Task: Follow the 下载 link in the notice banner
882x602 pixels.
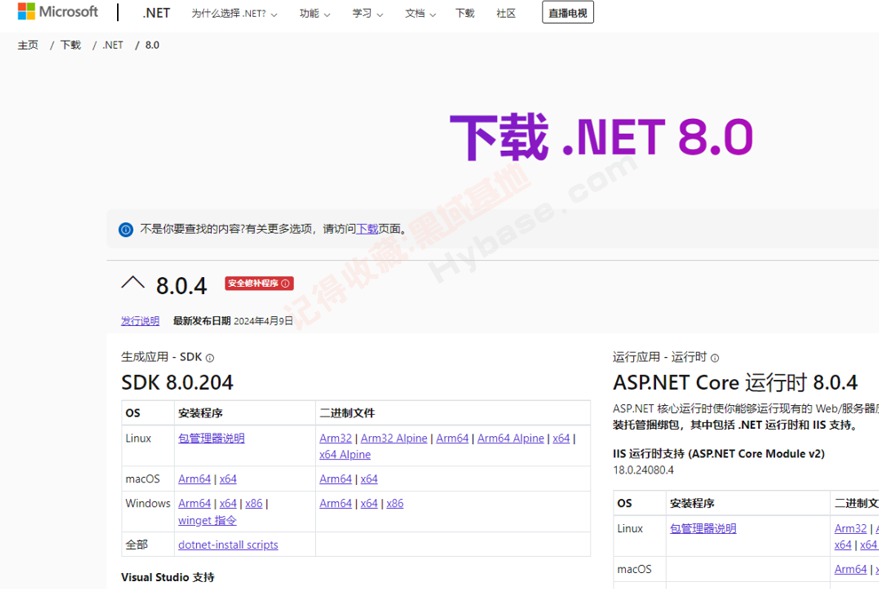Action: (x=367, y=229)
